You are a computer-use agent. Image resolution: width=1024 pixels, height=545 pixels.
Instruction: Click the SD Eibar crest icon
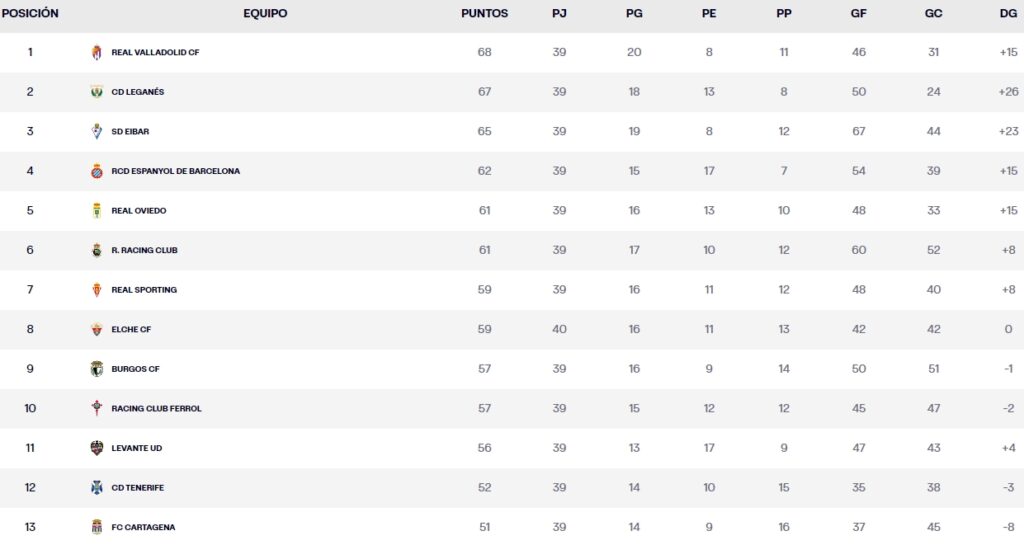97,131
